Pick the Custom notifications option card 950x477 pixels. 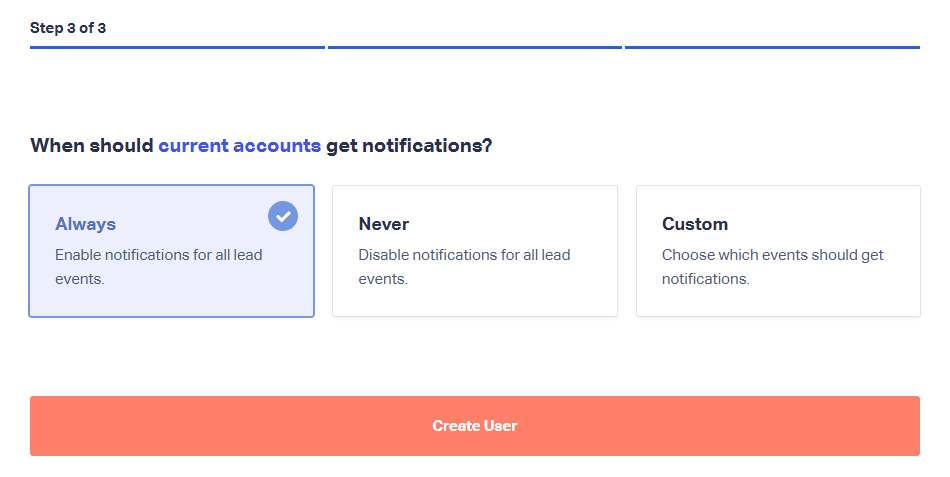tap(779, 251)
